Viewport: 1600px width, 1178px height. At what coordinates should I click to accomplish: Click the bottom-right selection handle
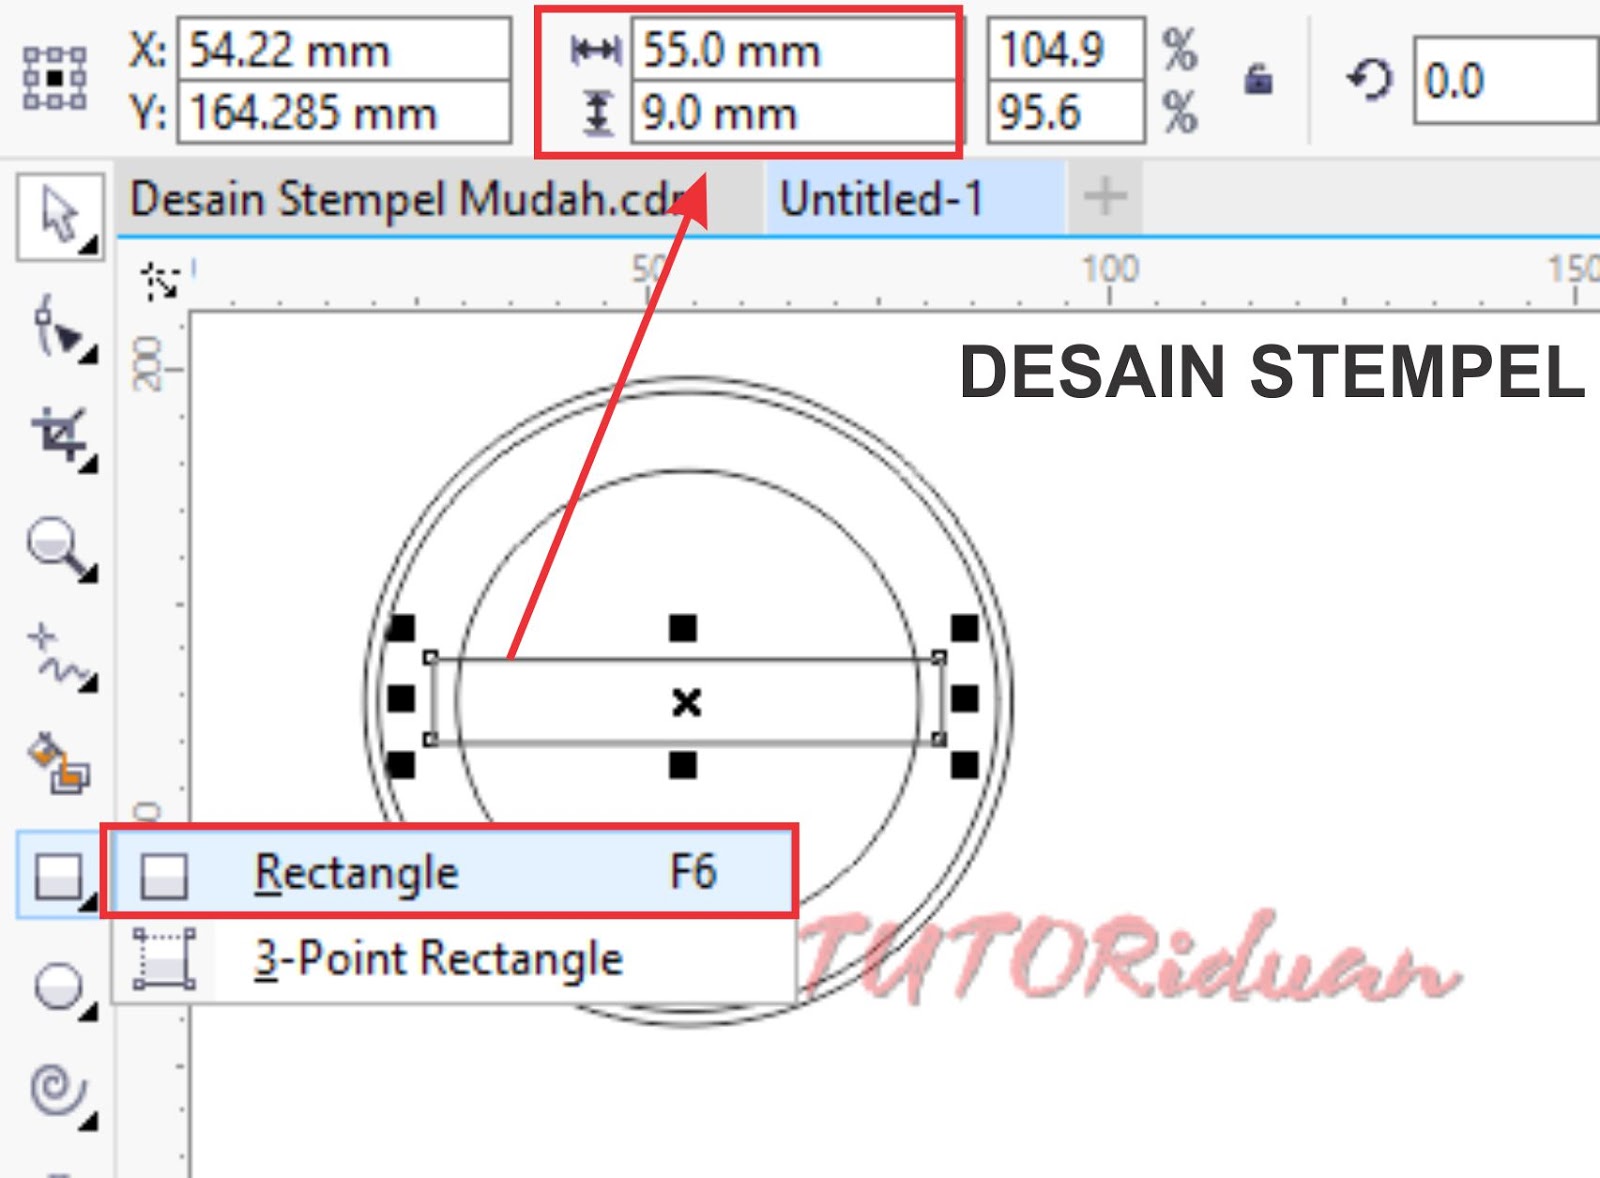pyautogui.click(x=965, y=765)
